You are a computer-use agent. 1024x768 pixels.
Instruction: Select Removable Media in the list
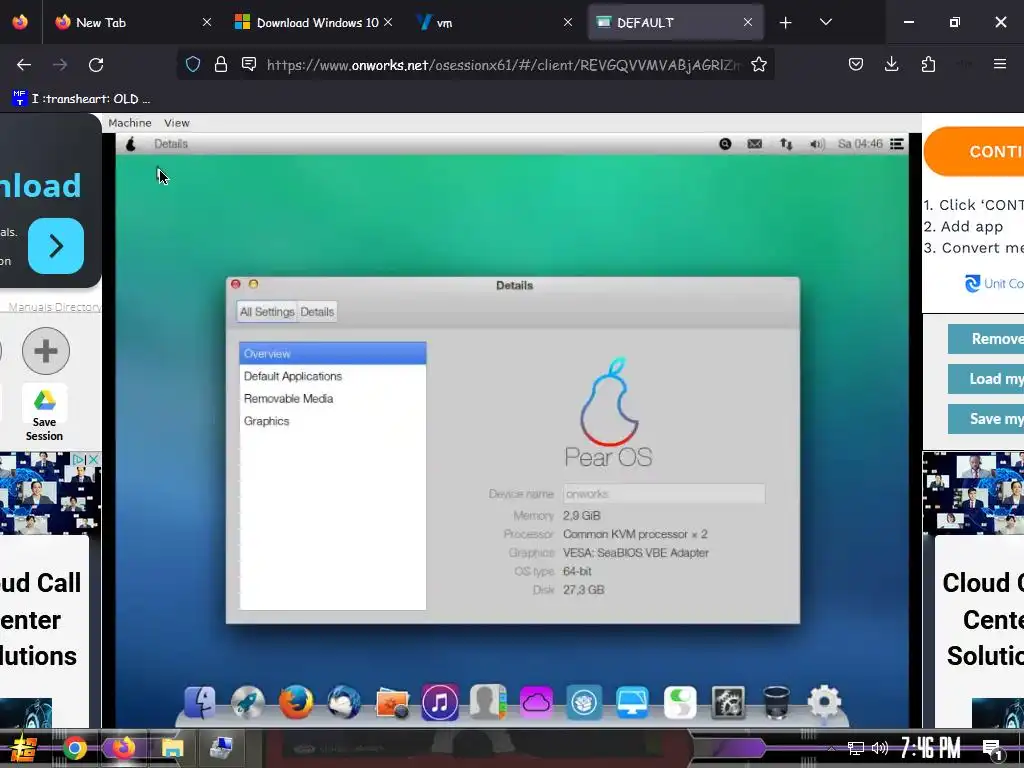(332, 398)
